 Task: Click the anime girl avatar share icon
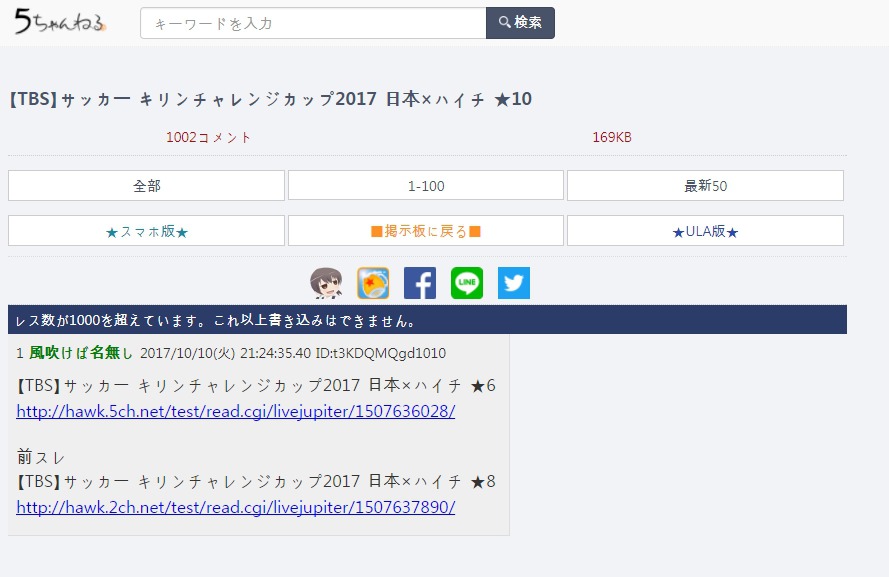[x=326, y=283]
